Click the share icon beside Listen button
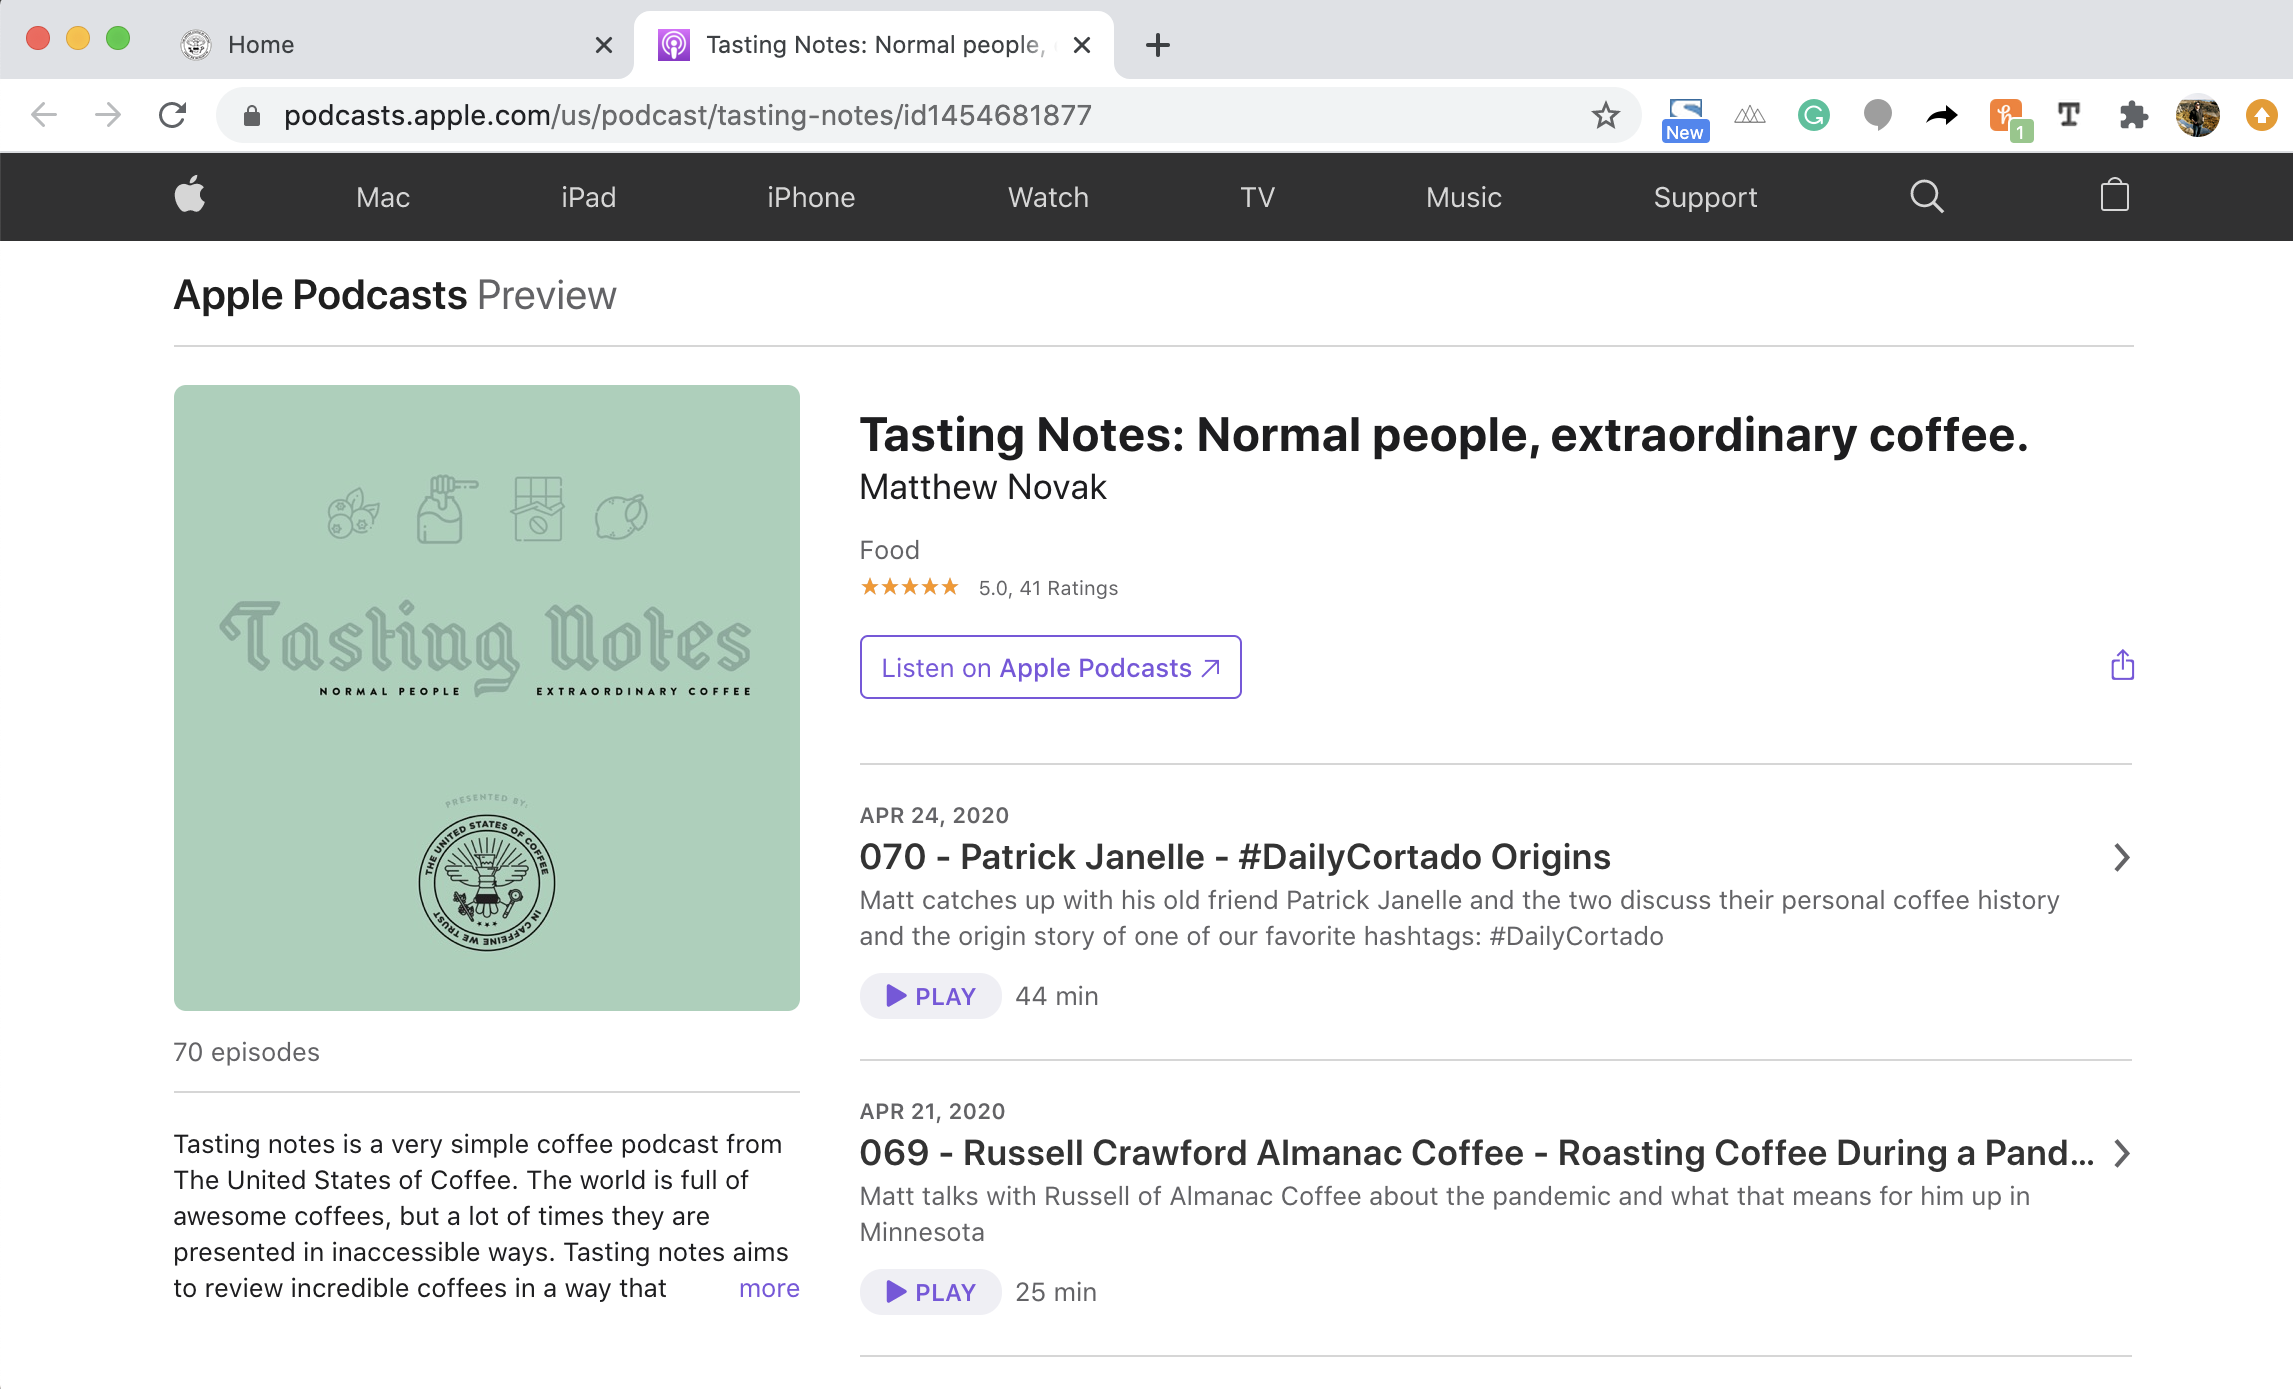This screenshot has height=1389, width=2293. (2122, 666)
